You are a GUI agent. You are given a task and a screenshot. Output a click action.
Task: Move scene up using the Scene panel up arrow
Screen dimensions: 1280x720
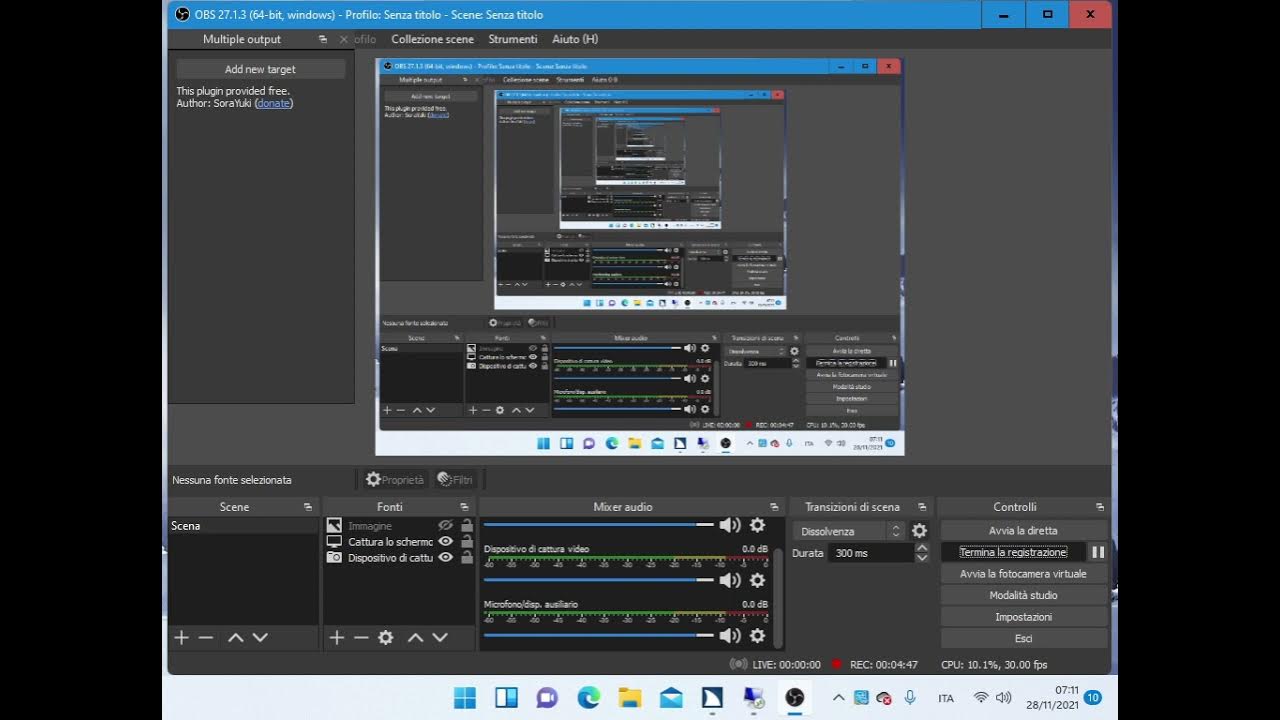tap(236, 638)
